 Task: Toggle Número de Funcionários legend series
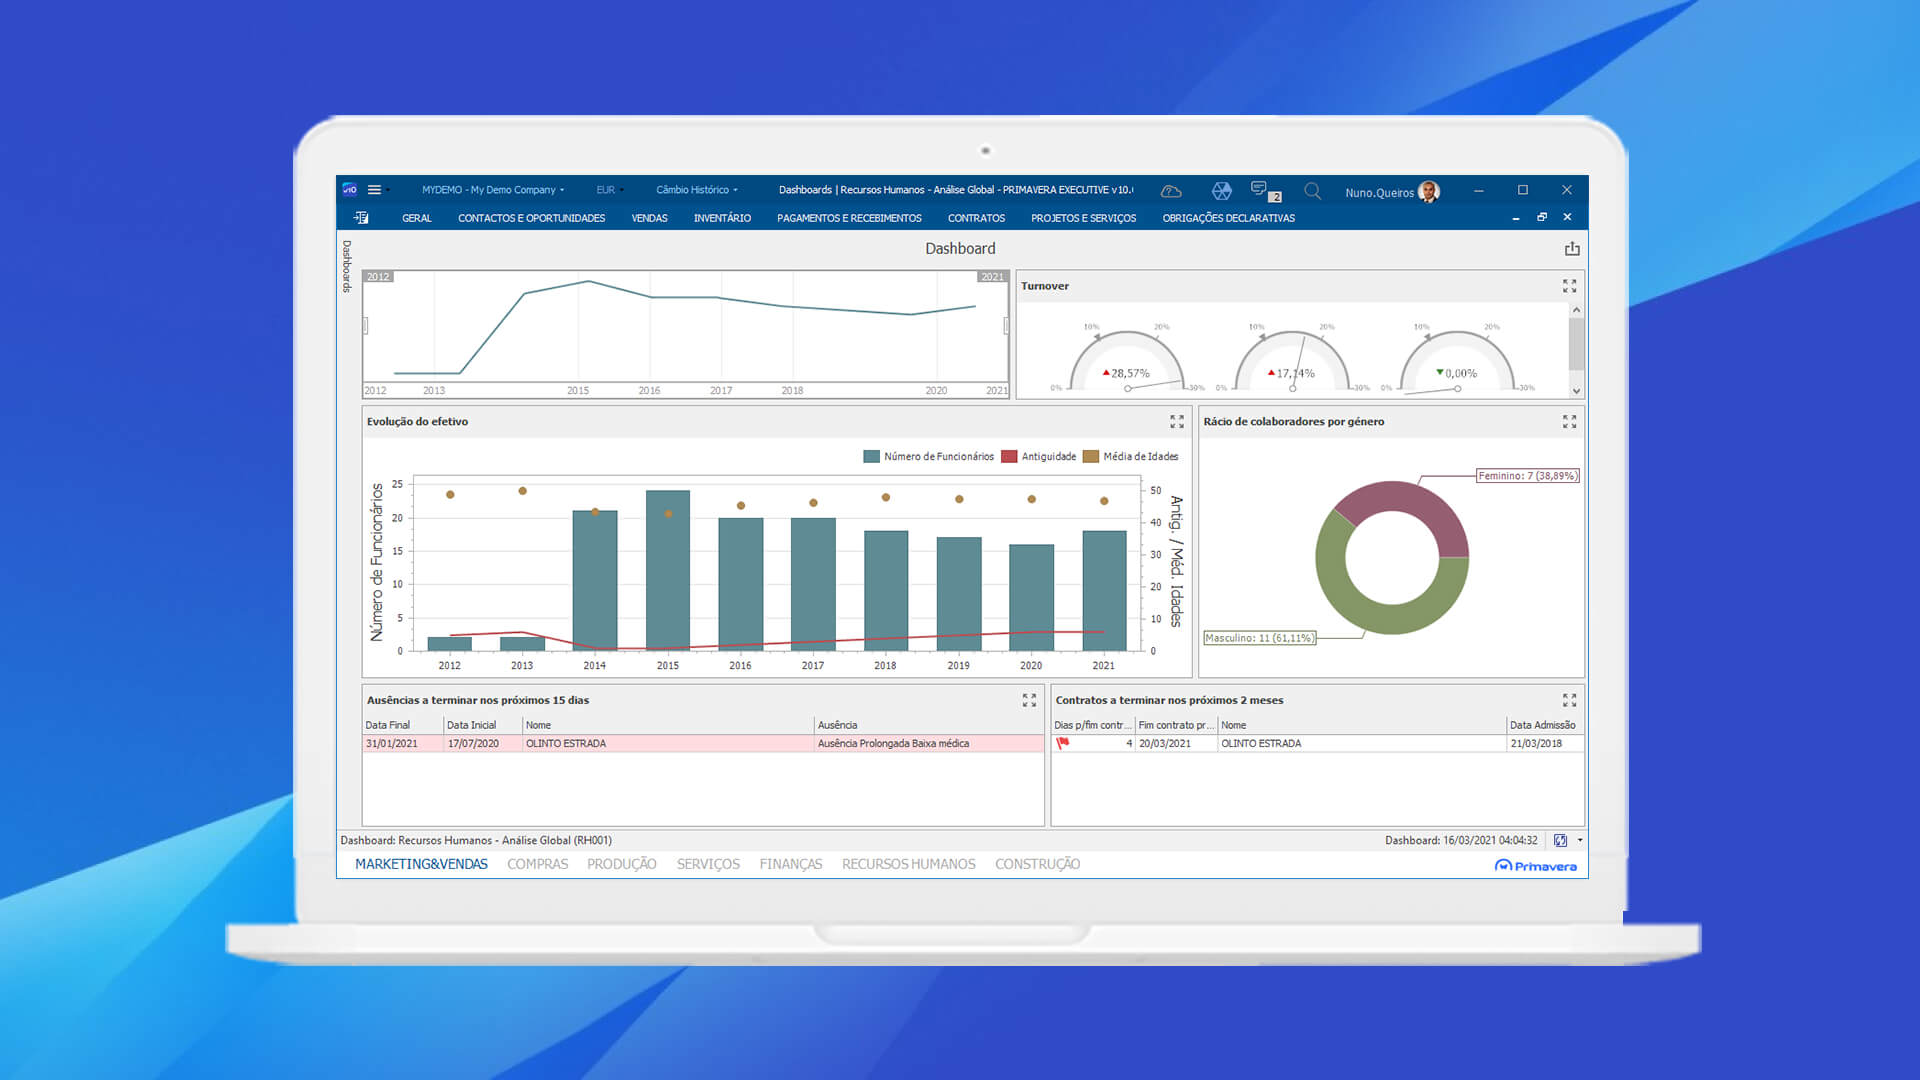pyautogui.click(x=928, y=457)
